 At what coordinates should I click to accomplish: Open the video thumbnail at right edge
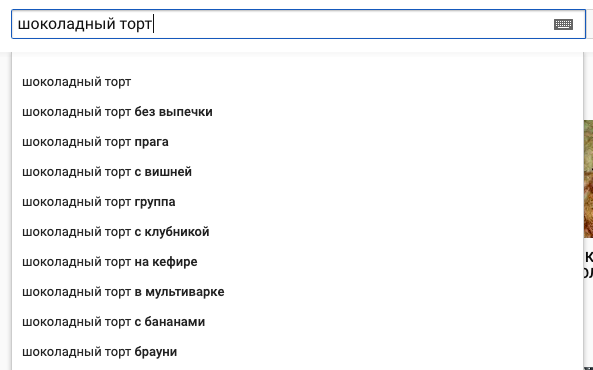click(x=588, y=179)
